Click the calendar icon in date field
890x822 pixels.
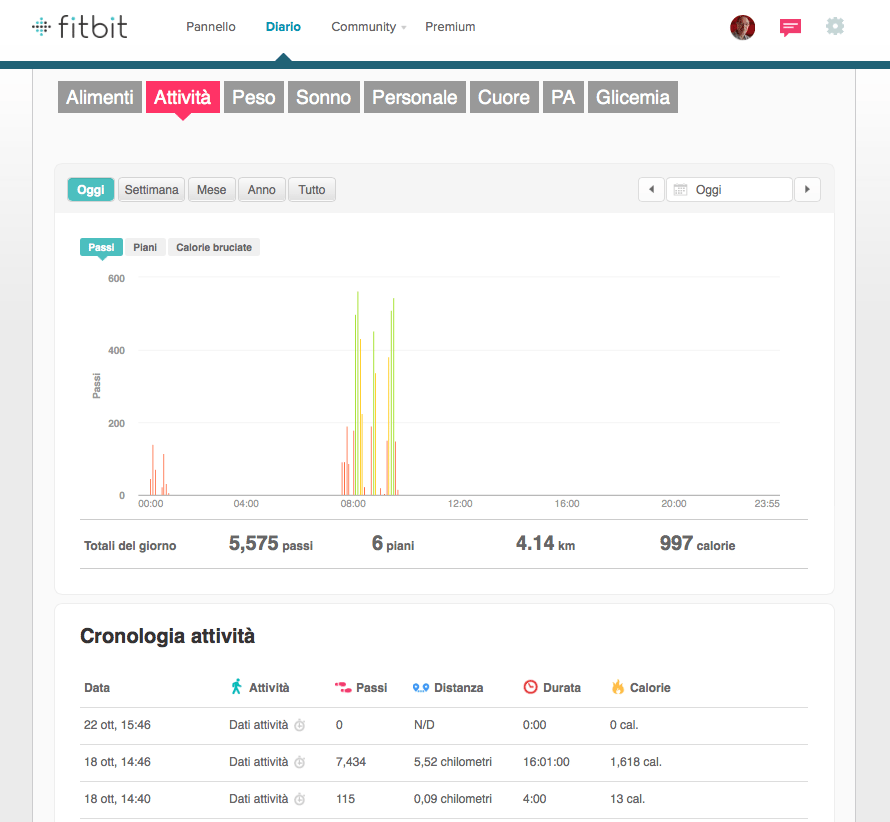[x=681, y=190]
